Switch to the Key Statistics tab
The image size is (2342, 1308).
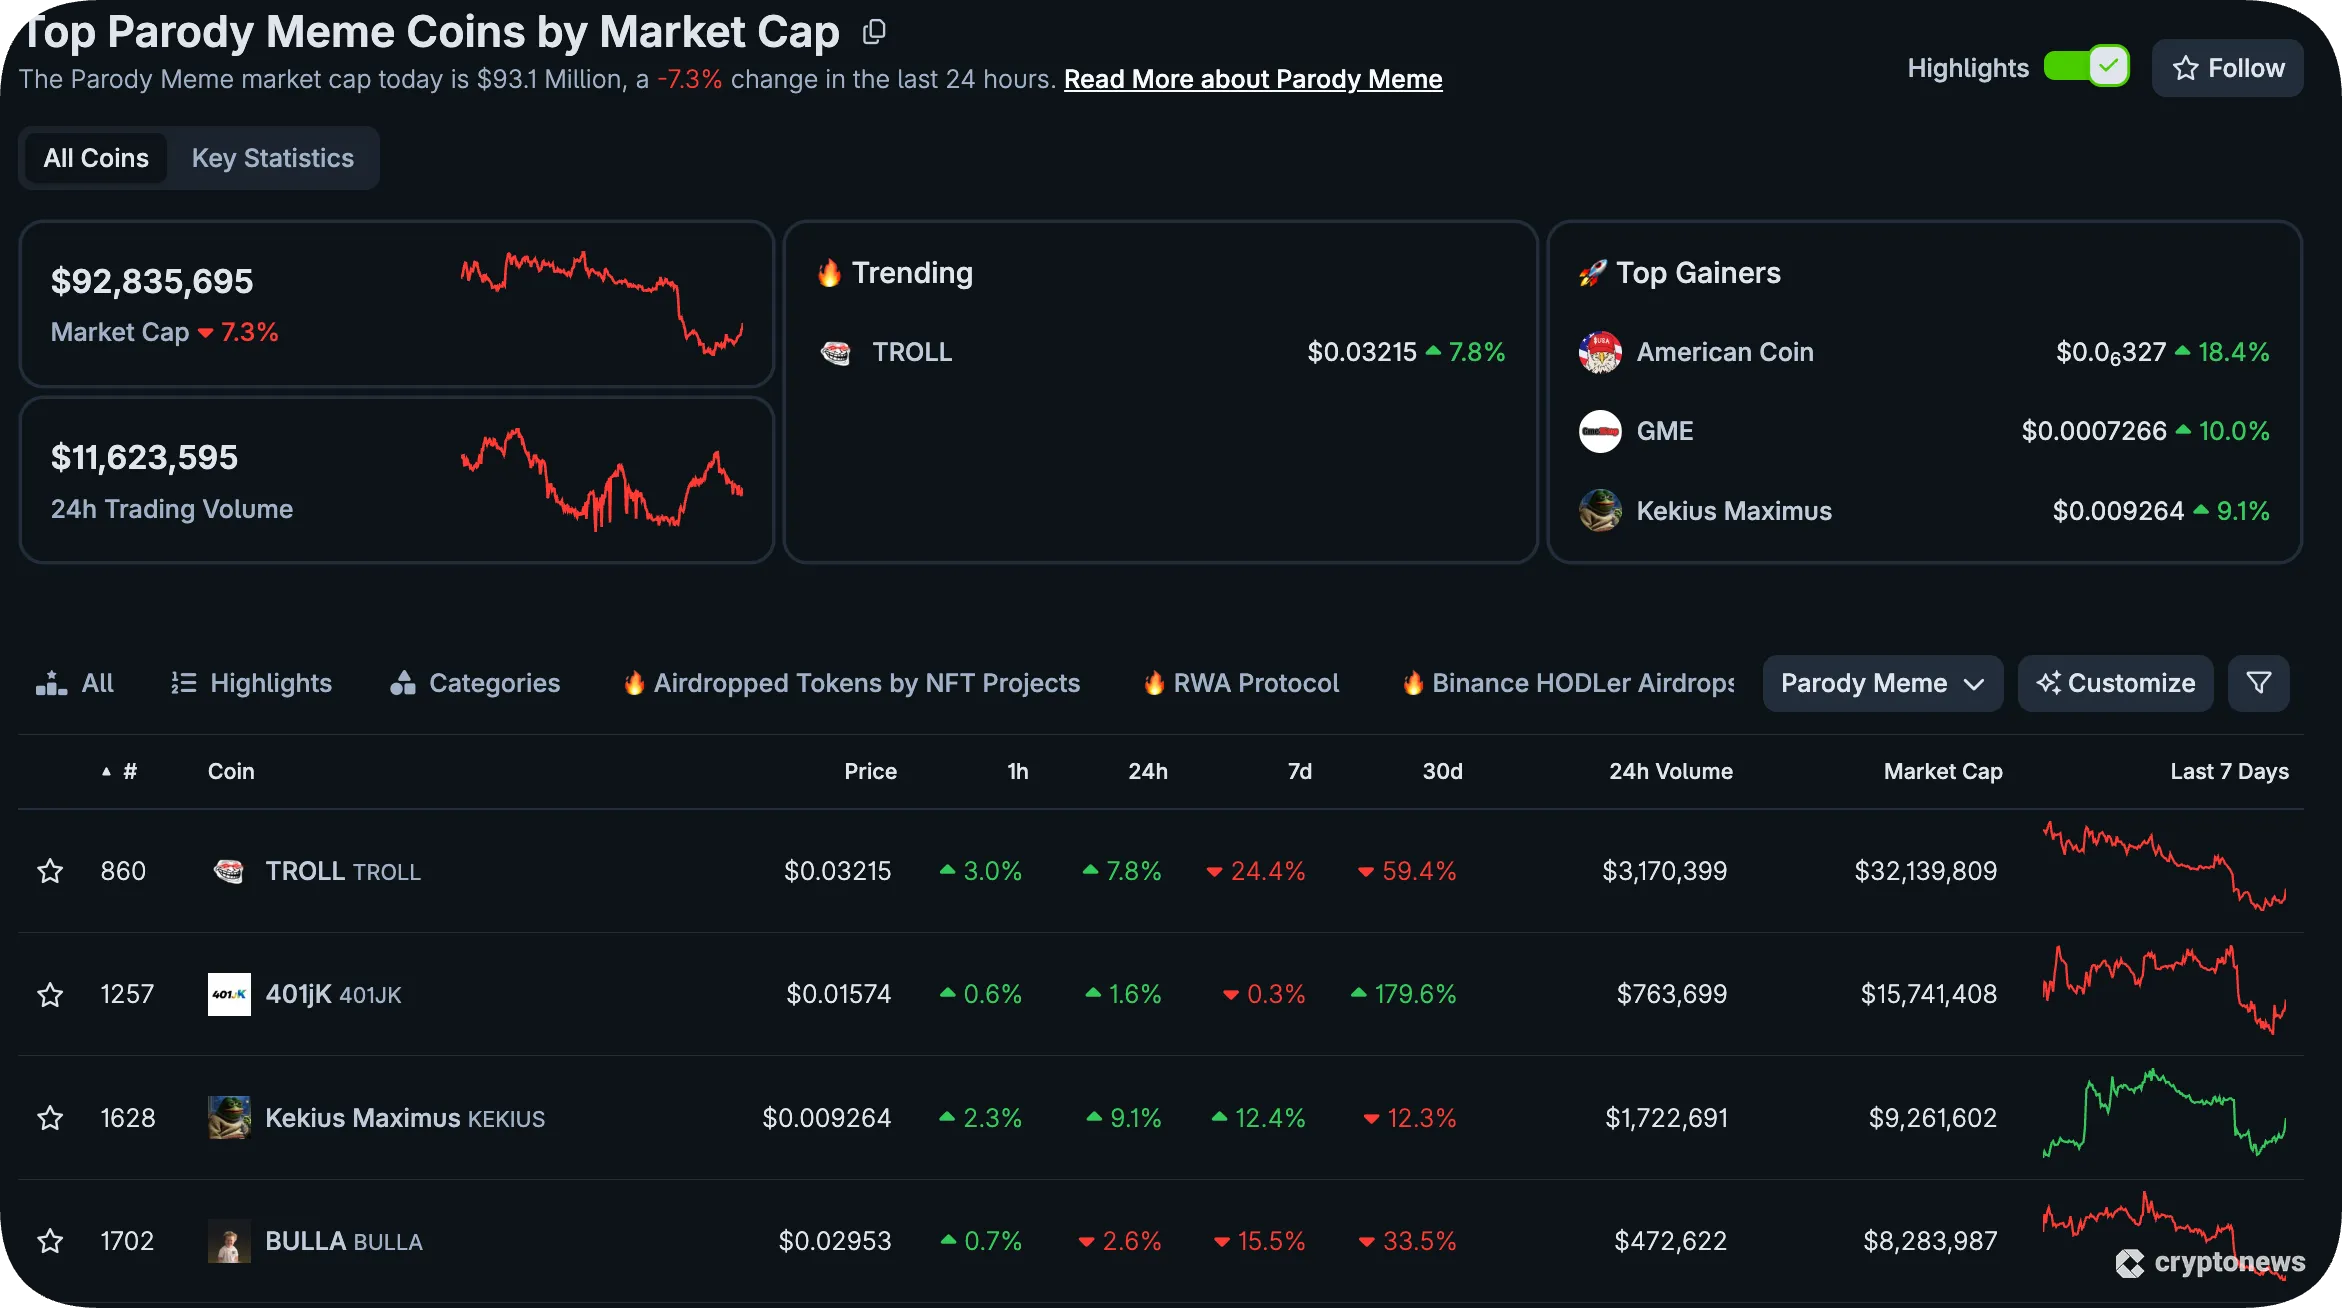tap(273, 157)
